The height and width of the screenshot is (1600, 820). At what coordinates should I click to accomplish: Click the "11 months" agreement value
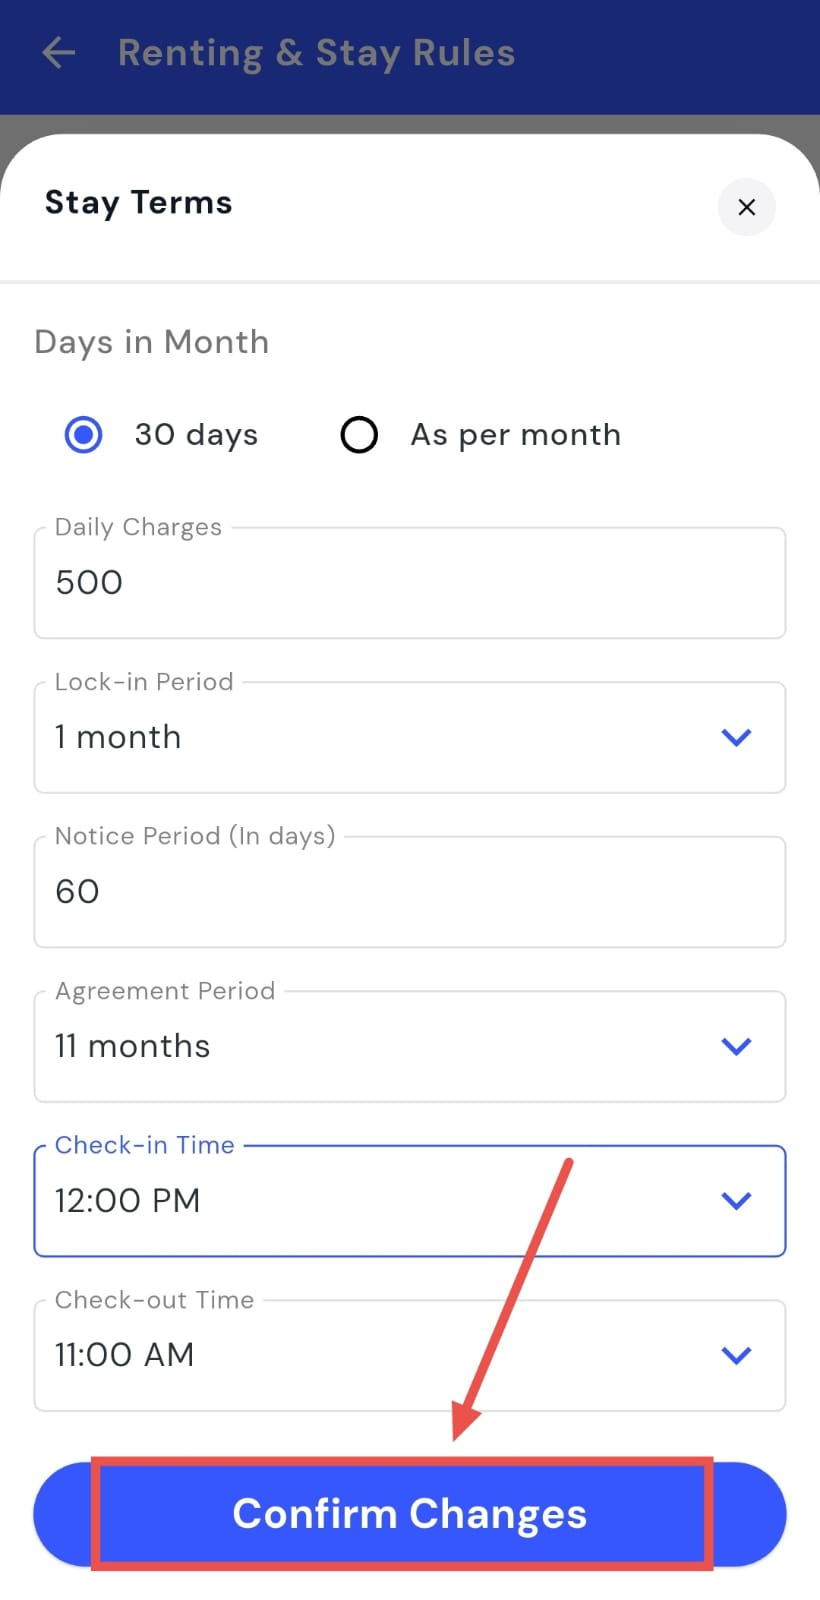[133, 1047]
